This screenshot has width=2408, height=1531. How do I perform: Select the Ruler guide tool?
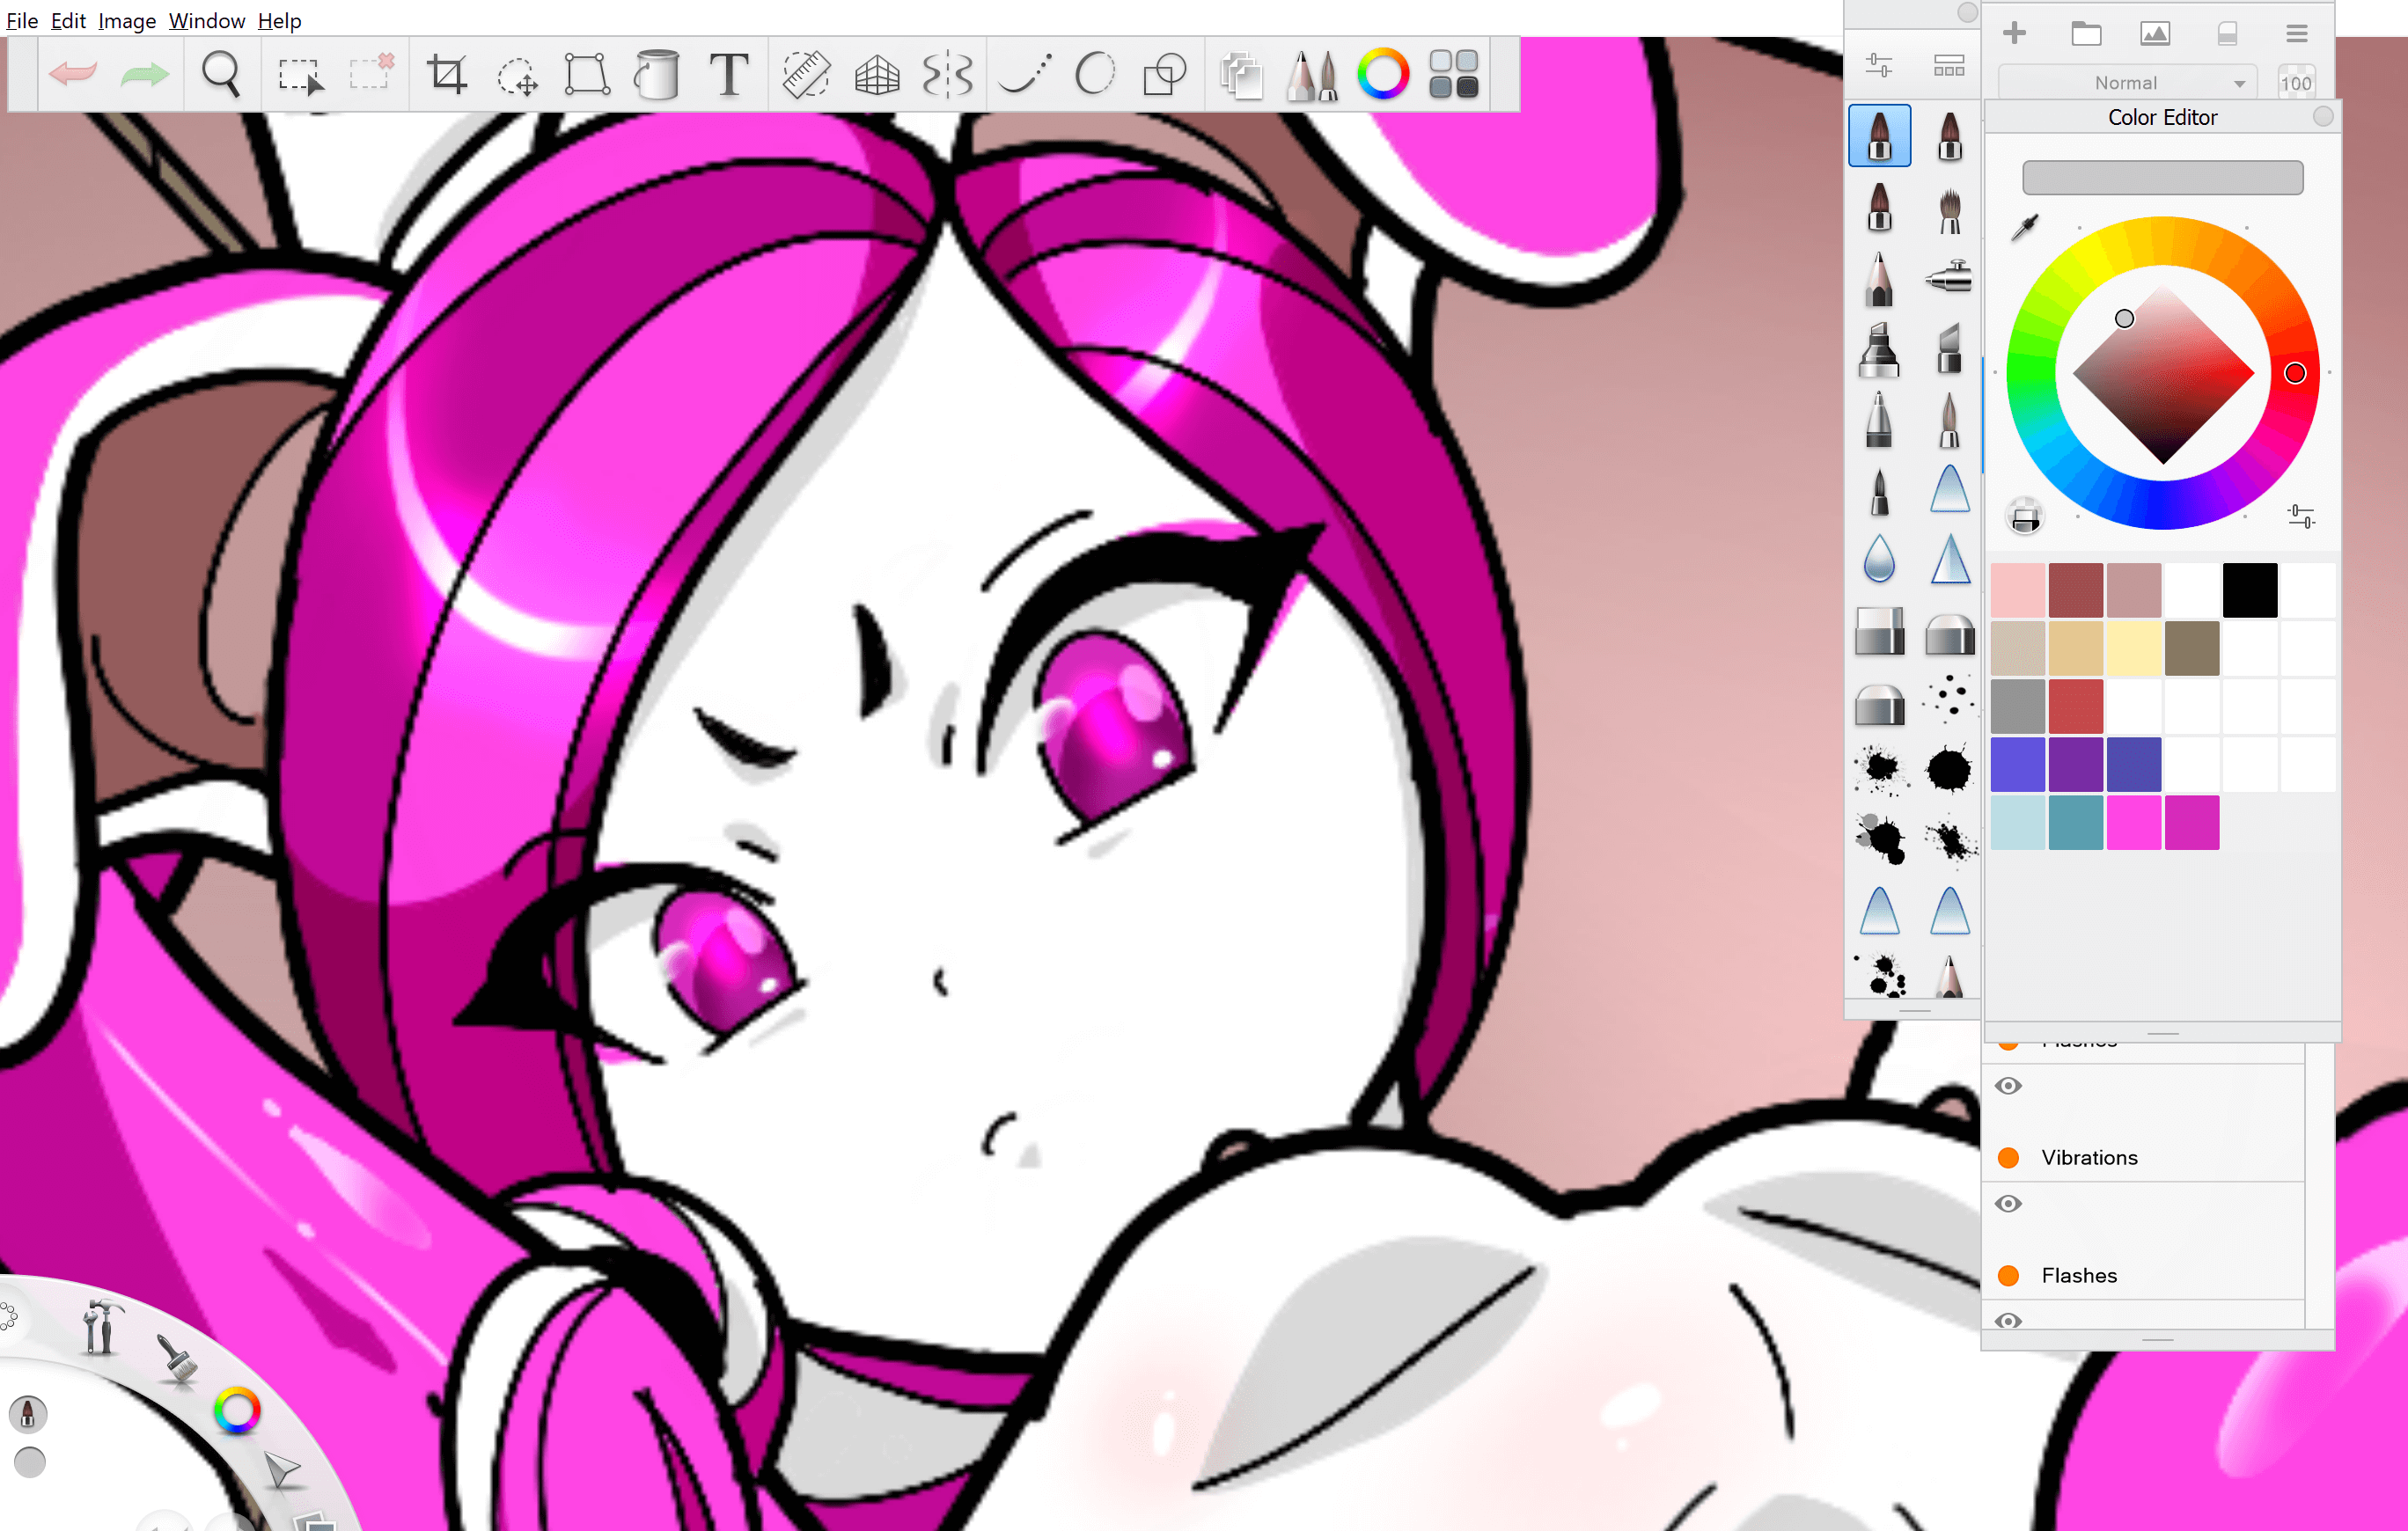tap(805, 75)
